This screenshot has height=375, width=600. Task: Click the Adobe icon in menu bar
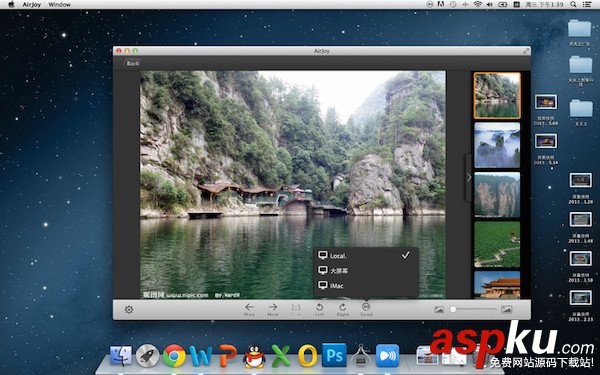tap(441, 4)
